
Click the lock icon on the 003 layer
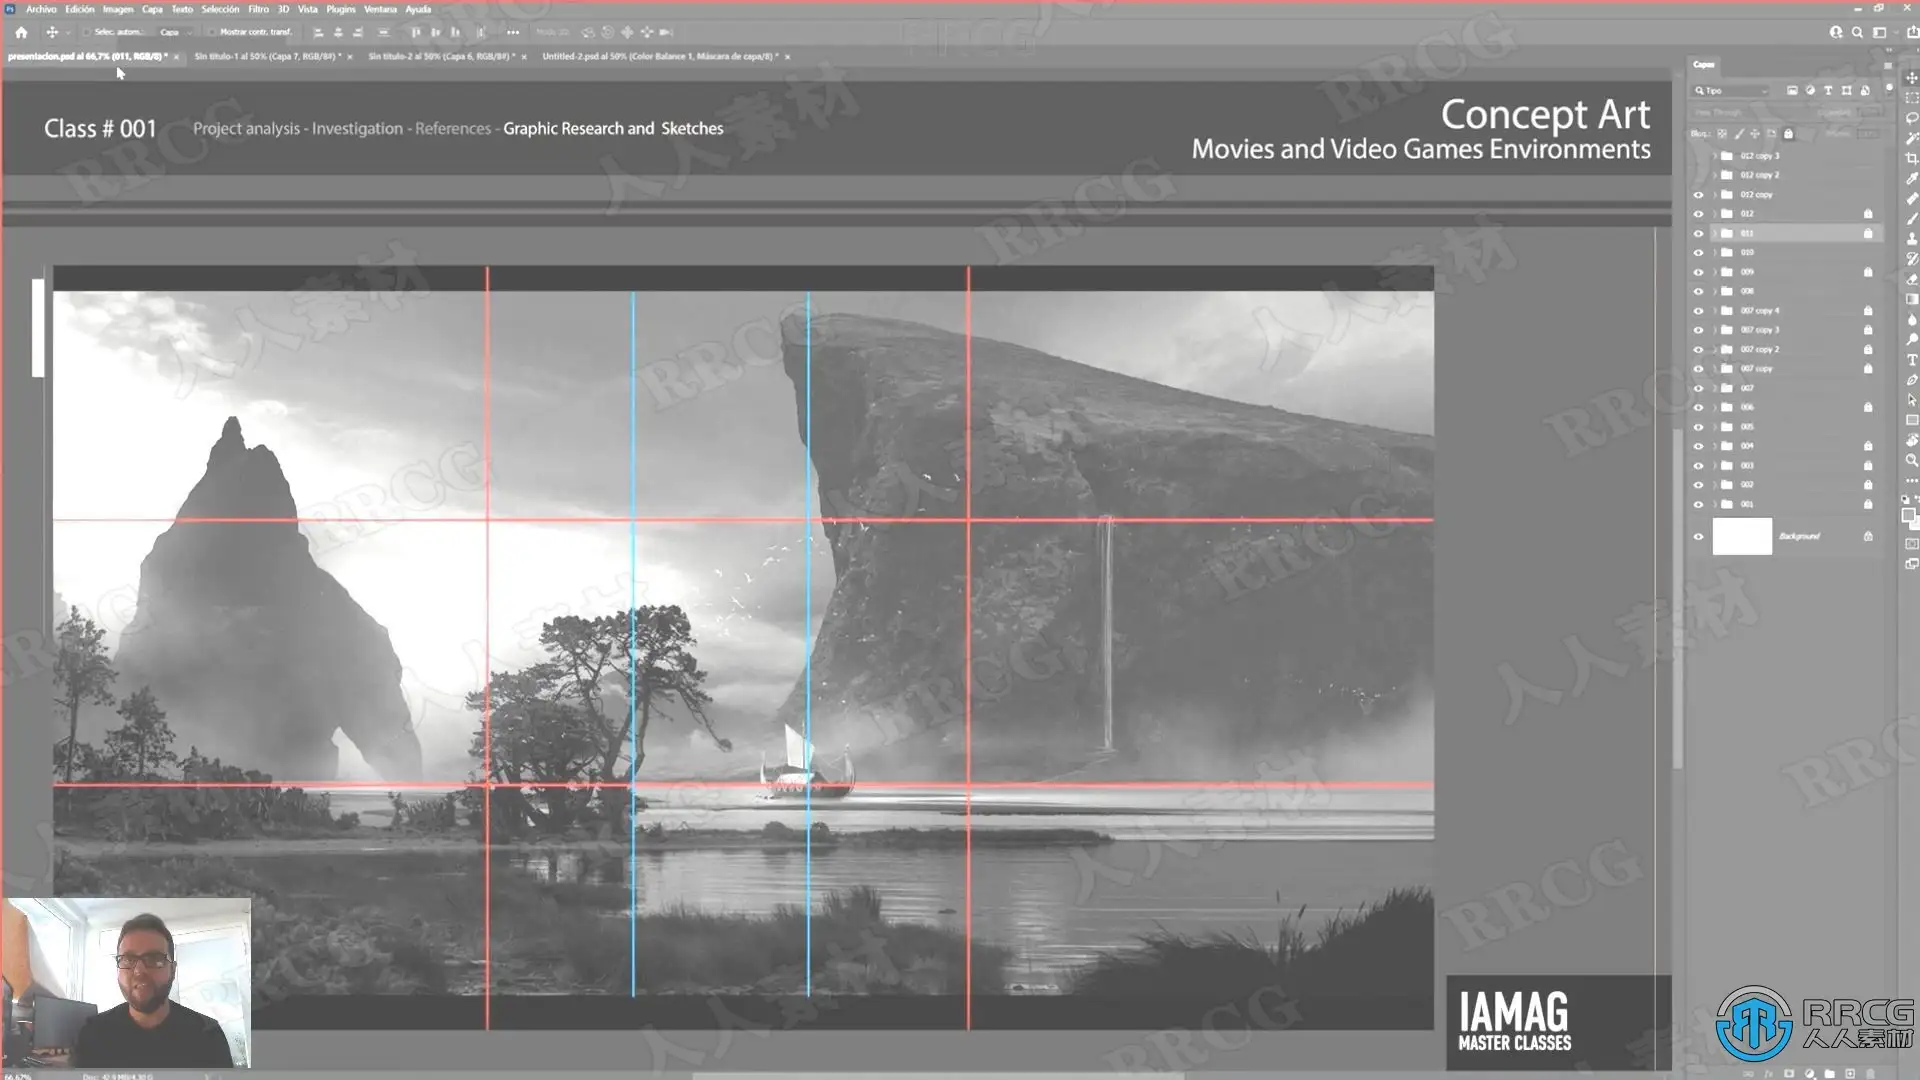[1868, 466]
